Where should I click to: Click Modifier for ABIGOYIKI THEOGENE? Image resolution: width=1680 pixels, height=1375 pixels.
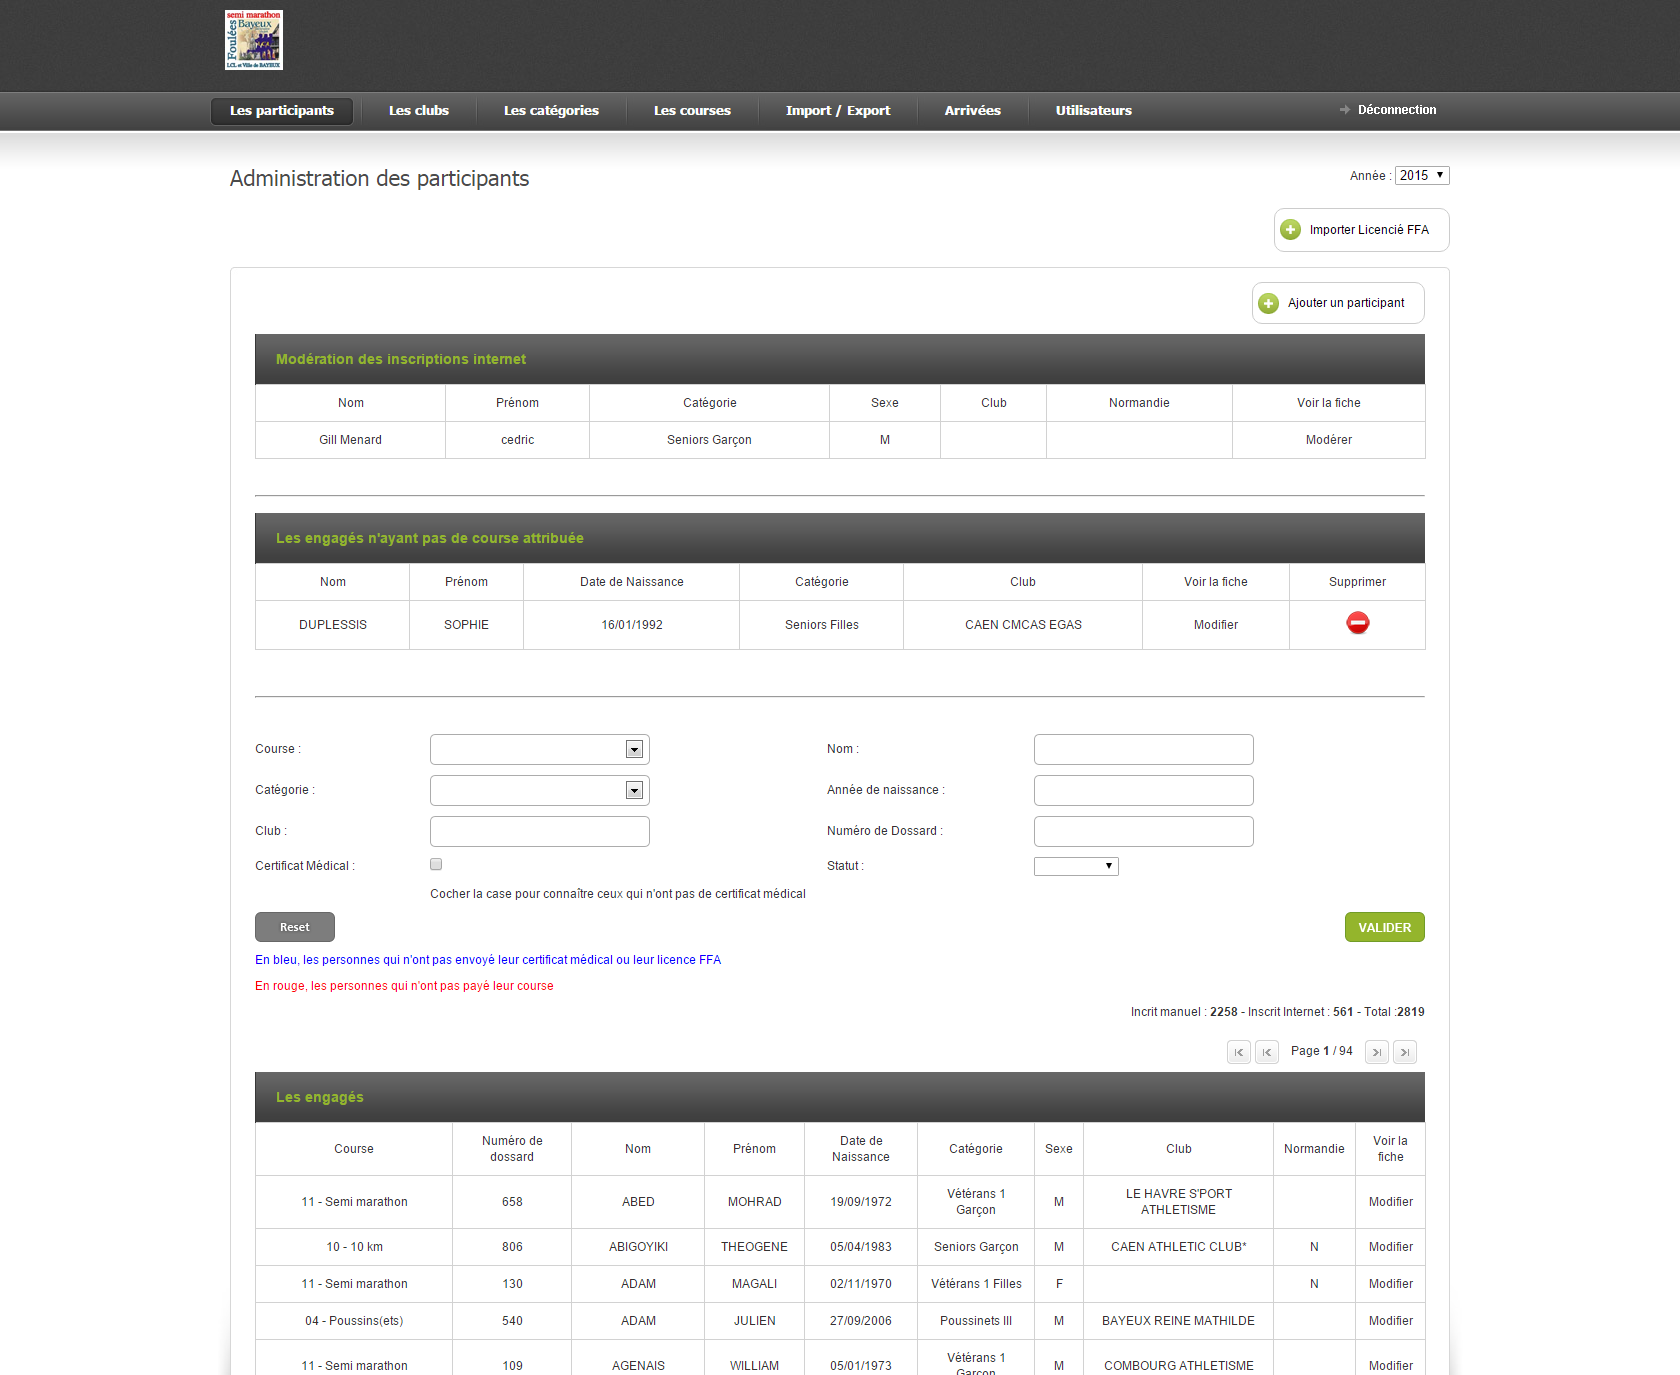[1391, 1247]
